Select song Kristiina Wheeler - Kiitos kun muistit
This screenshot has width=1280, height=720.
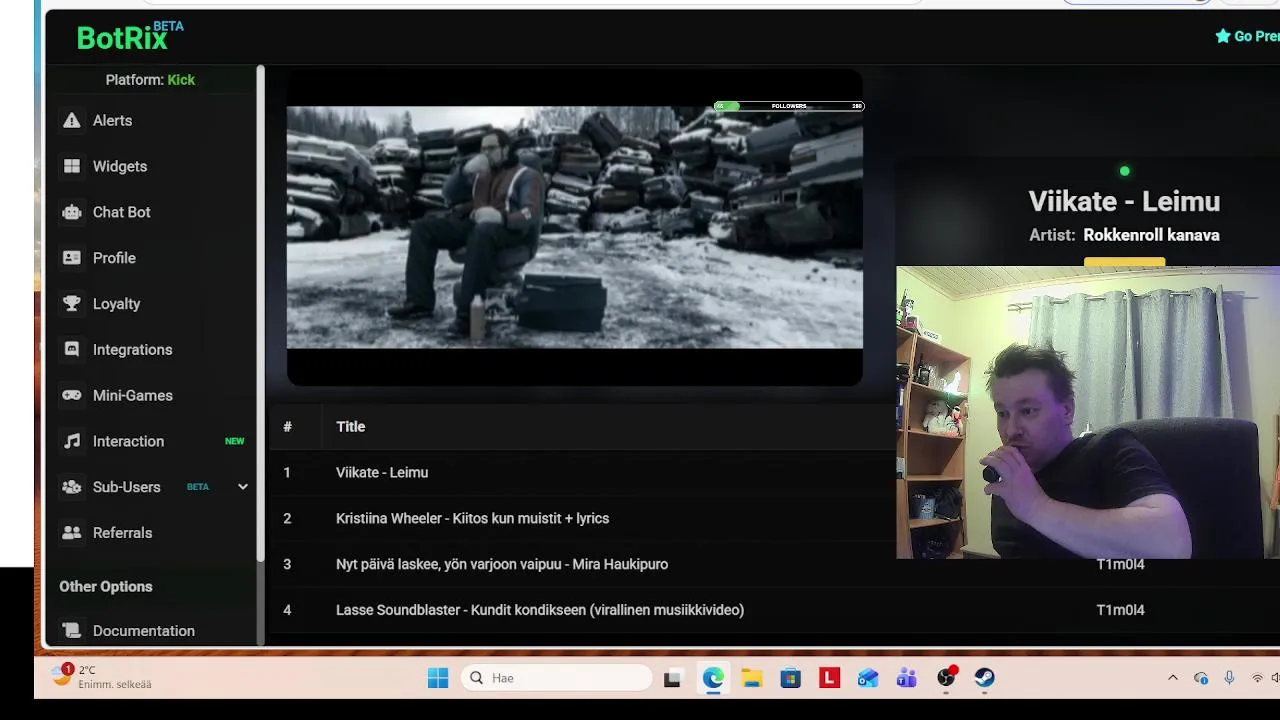tap(472, 518)
